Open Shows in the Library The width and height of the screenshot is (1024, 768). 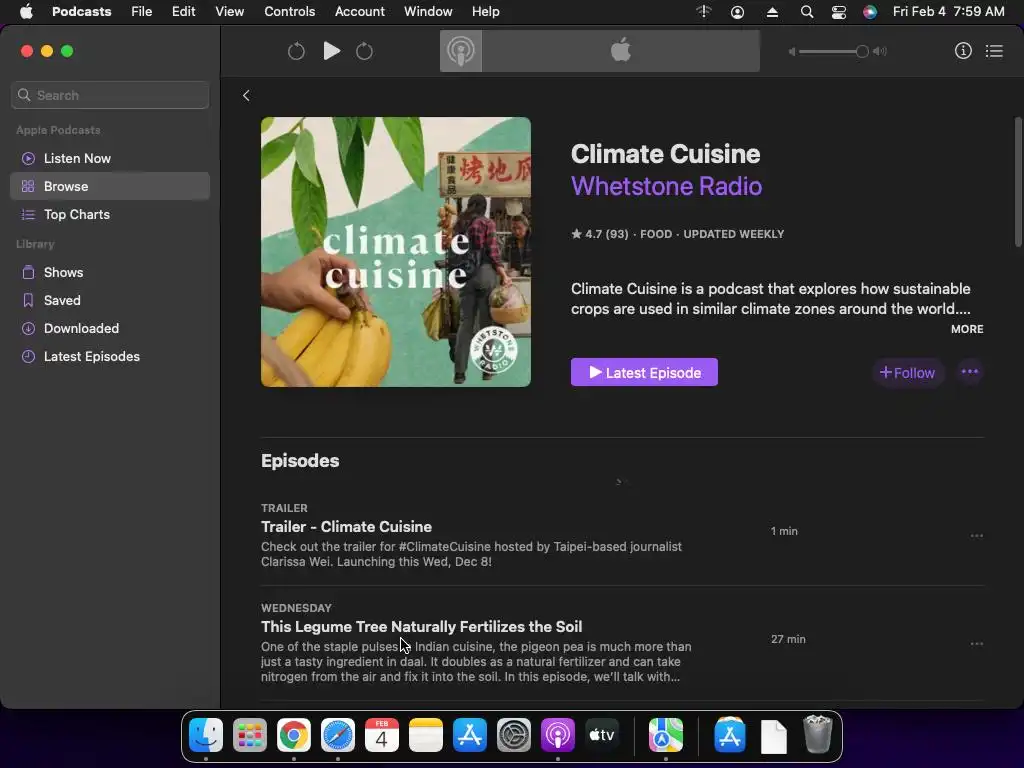click(110, 272)
